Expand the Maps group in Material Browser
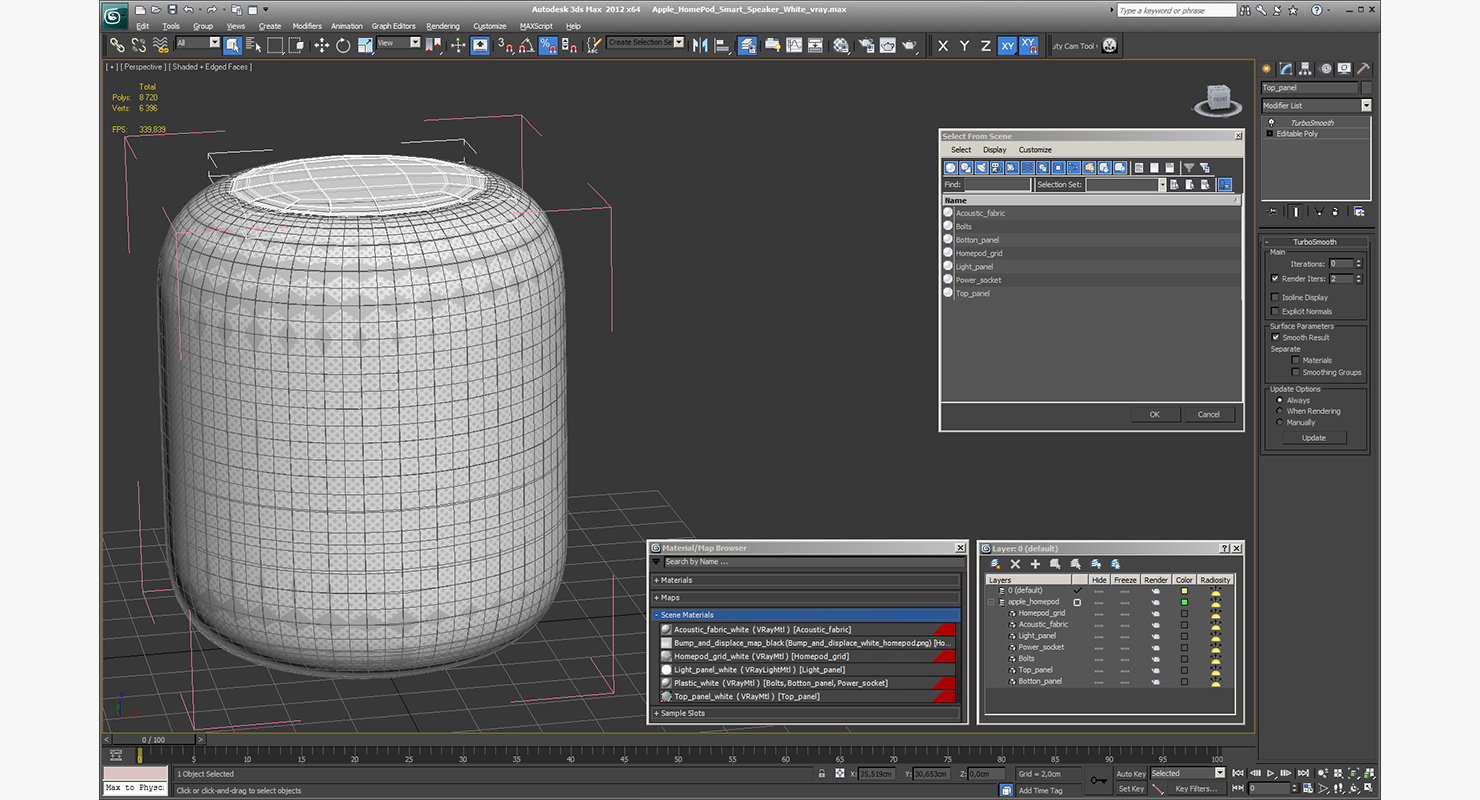 [806, 598]
